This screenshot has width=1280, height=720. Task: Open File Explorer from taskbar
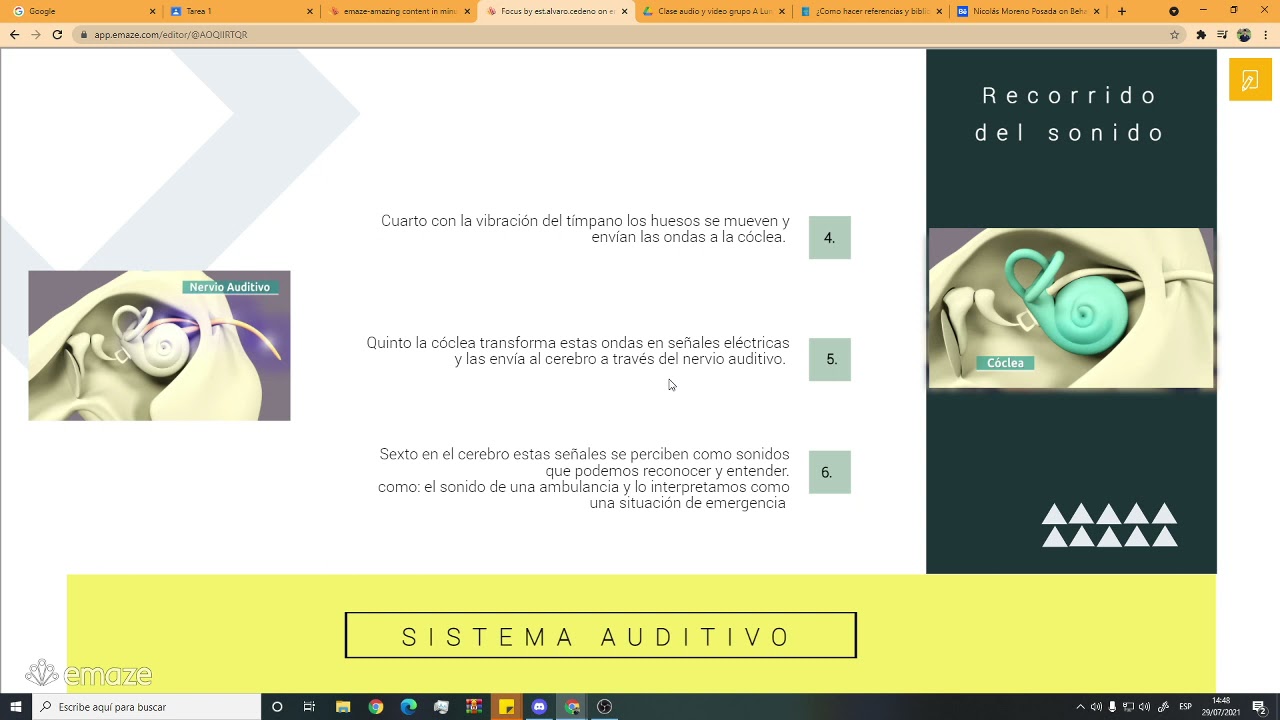(x=343, y=707)
